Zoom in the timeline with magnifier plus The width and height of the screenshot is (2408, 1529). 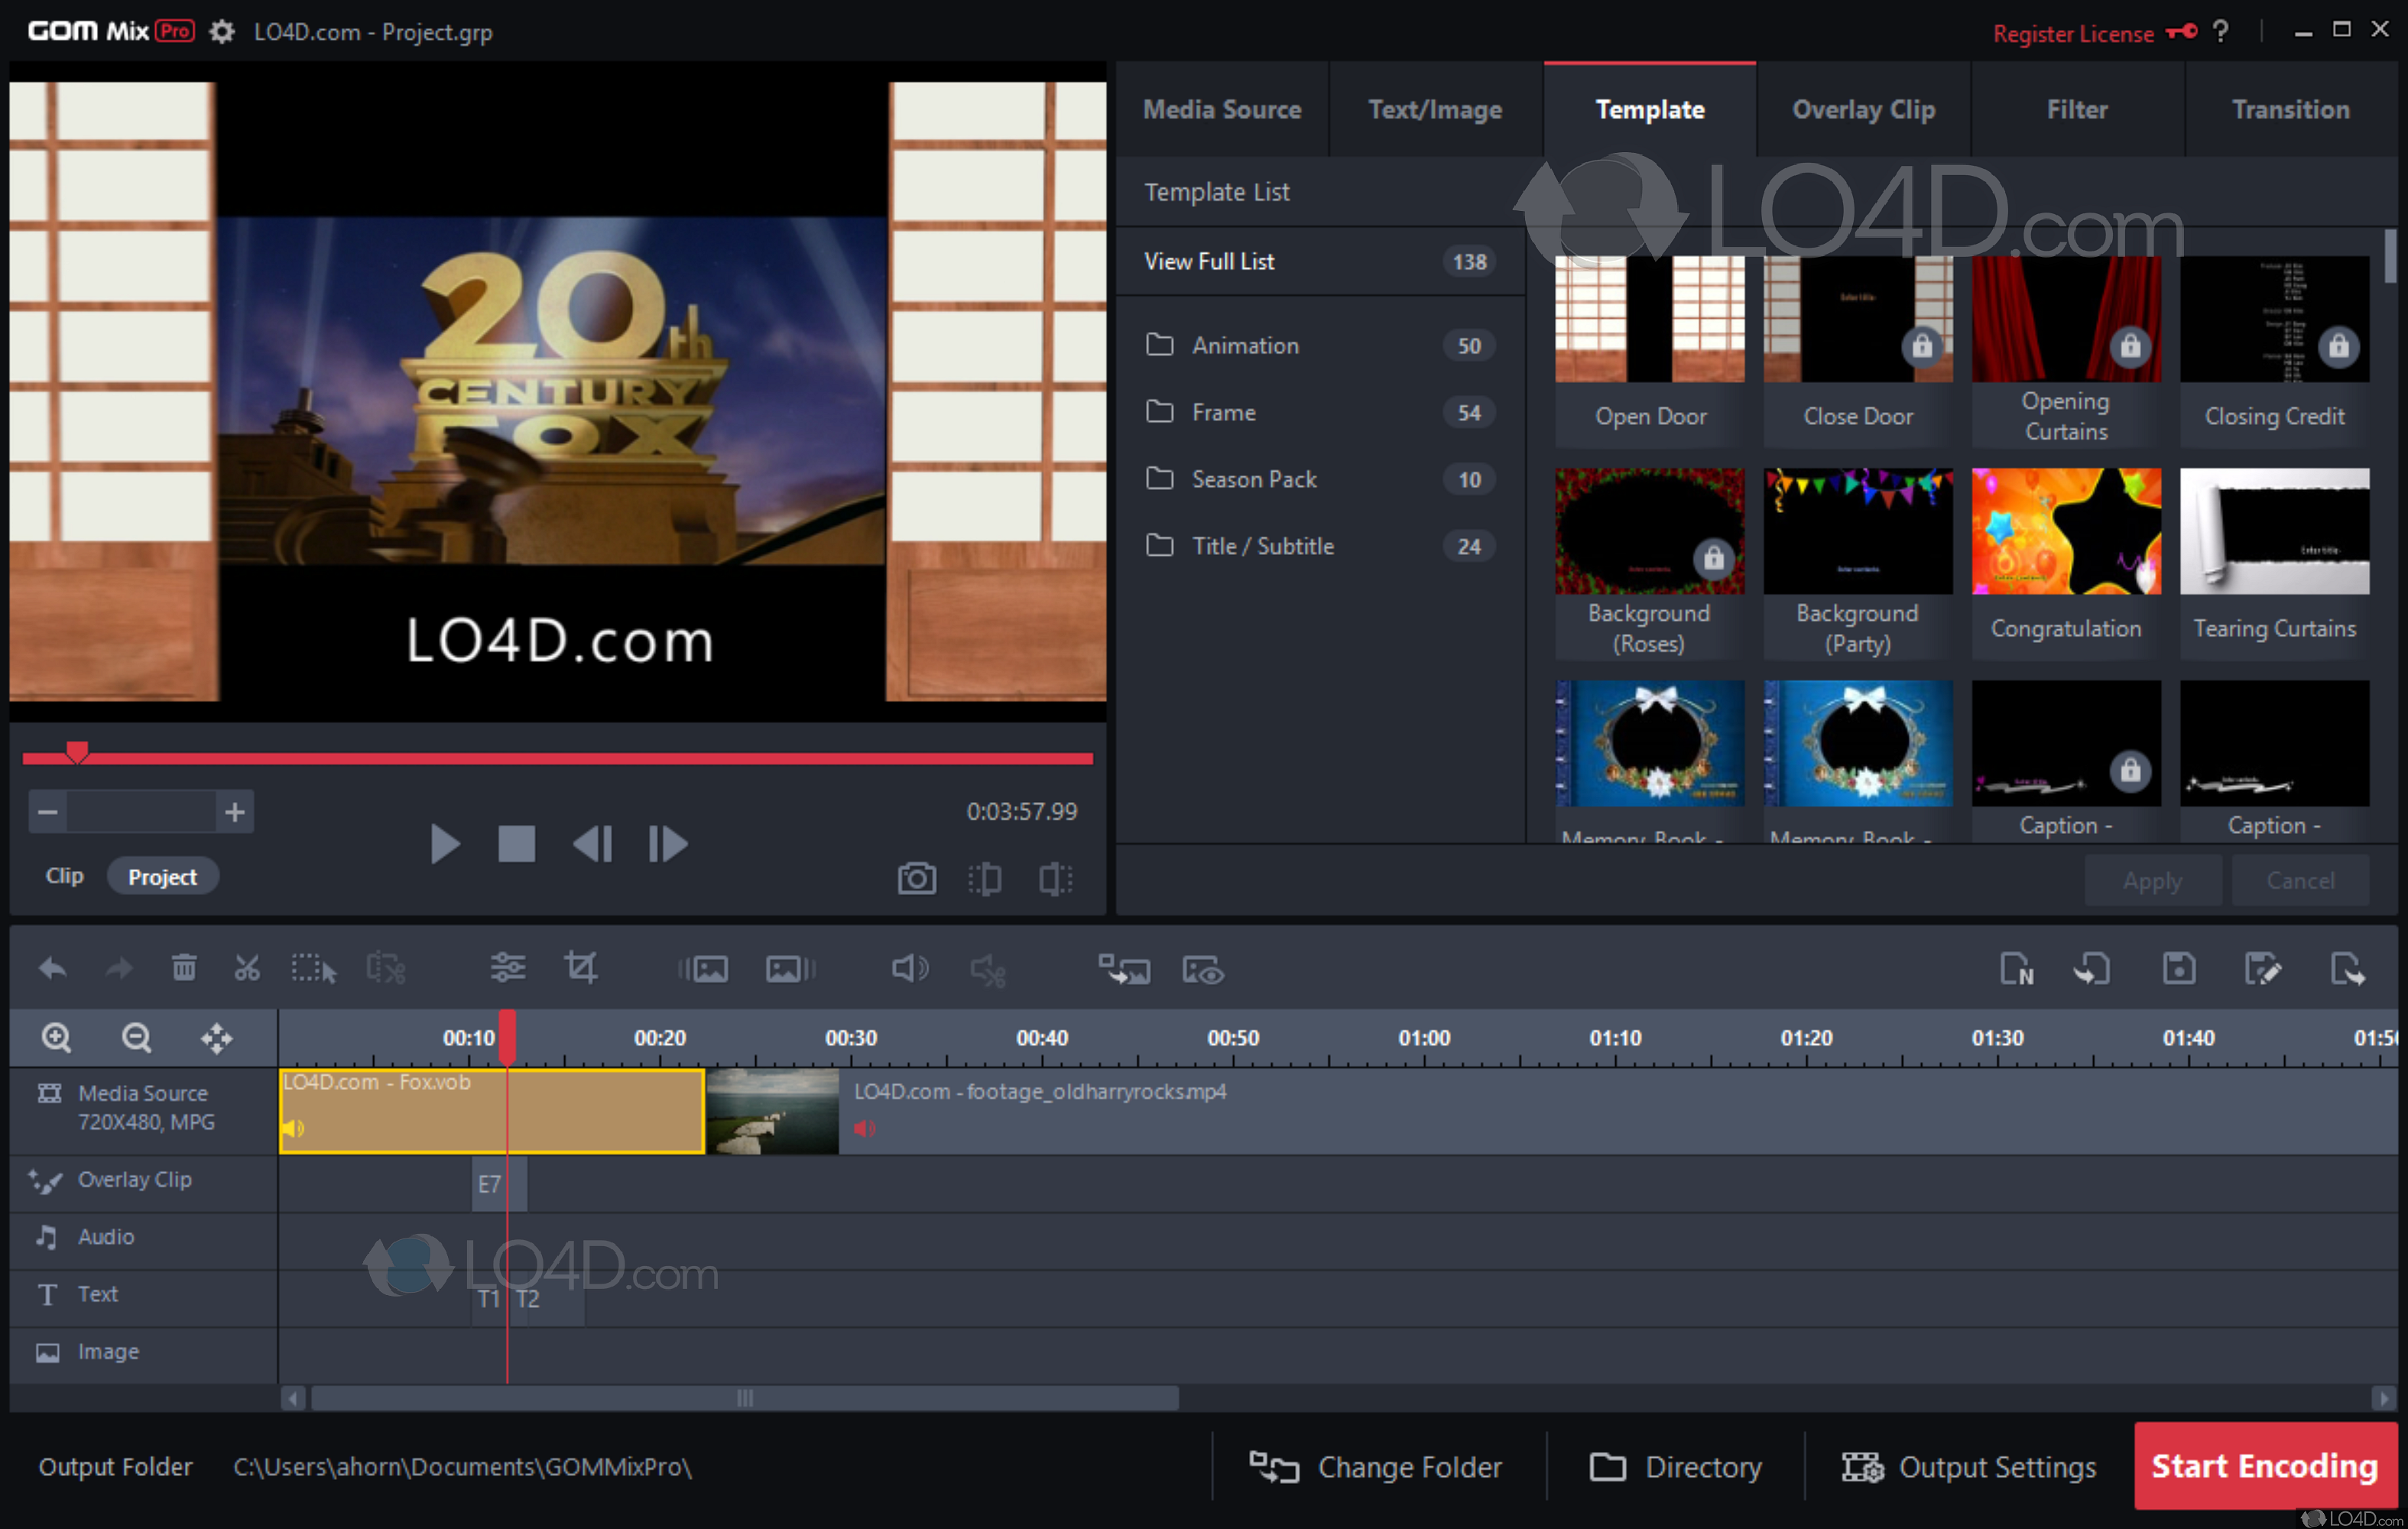click(x=56, y=1037)
